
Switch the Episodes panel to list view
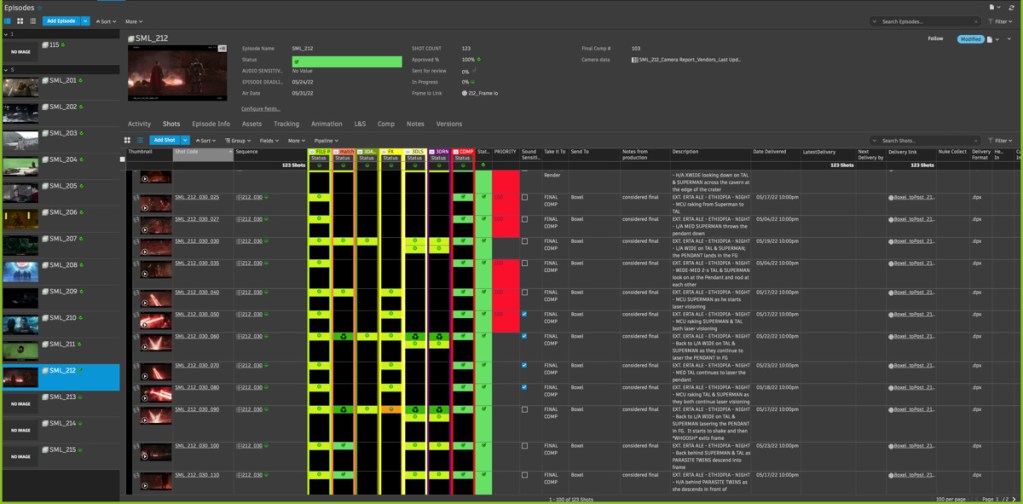coord(31,20)
